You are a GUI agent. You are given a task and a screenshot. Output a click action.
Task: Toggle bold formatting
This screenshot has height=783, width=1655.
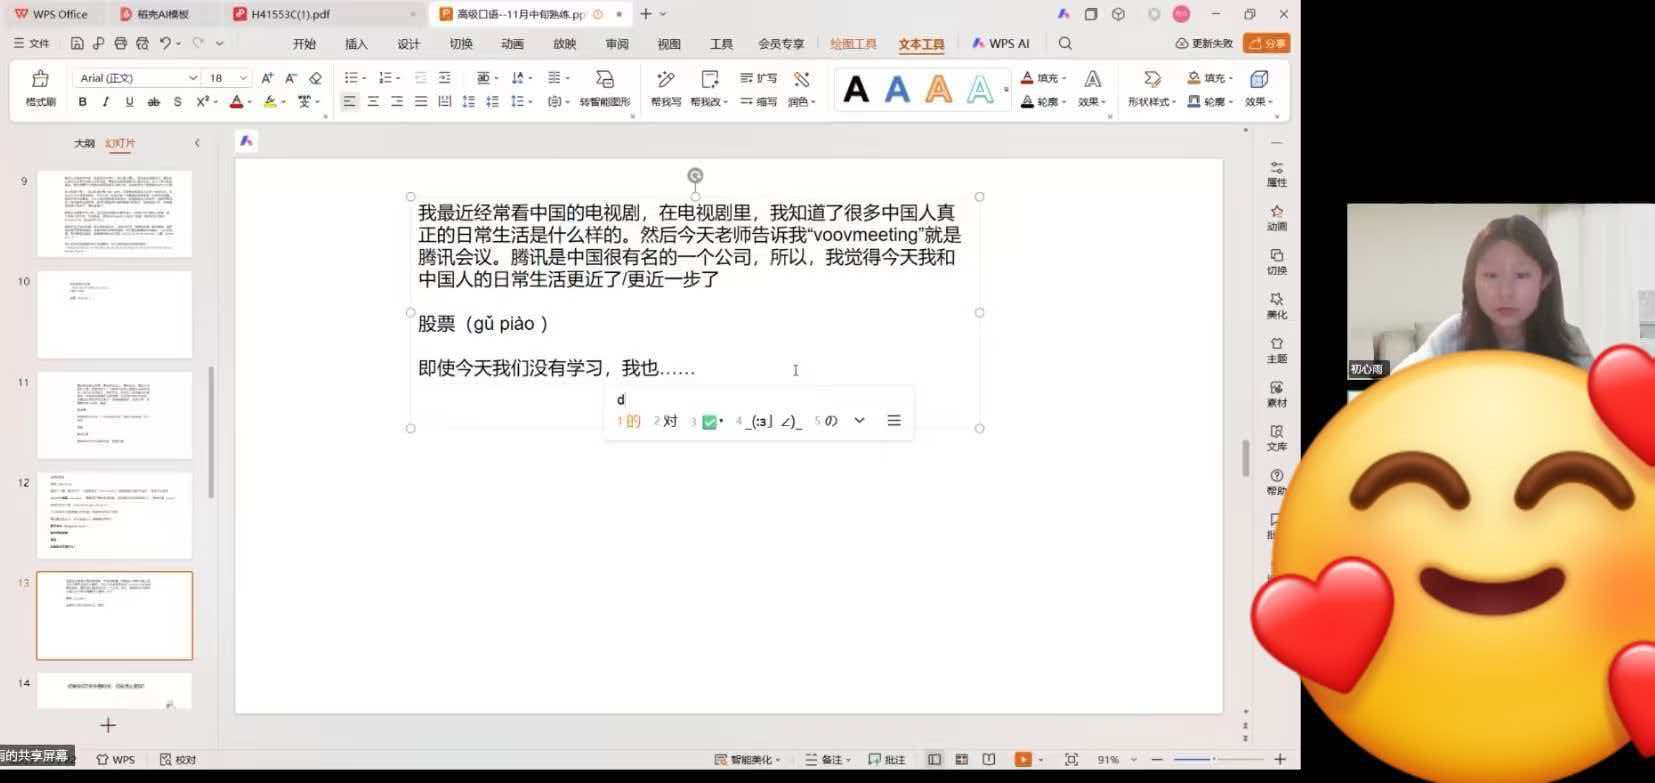82,101
